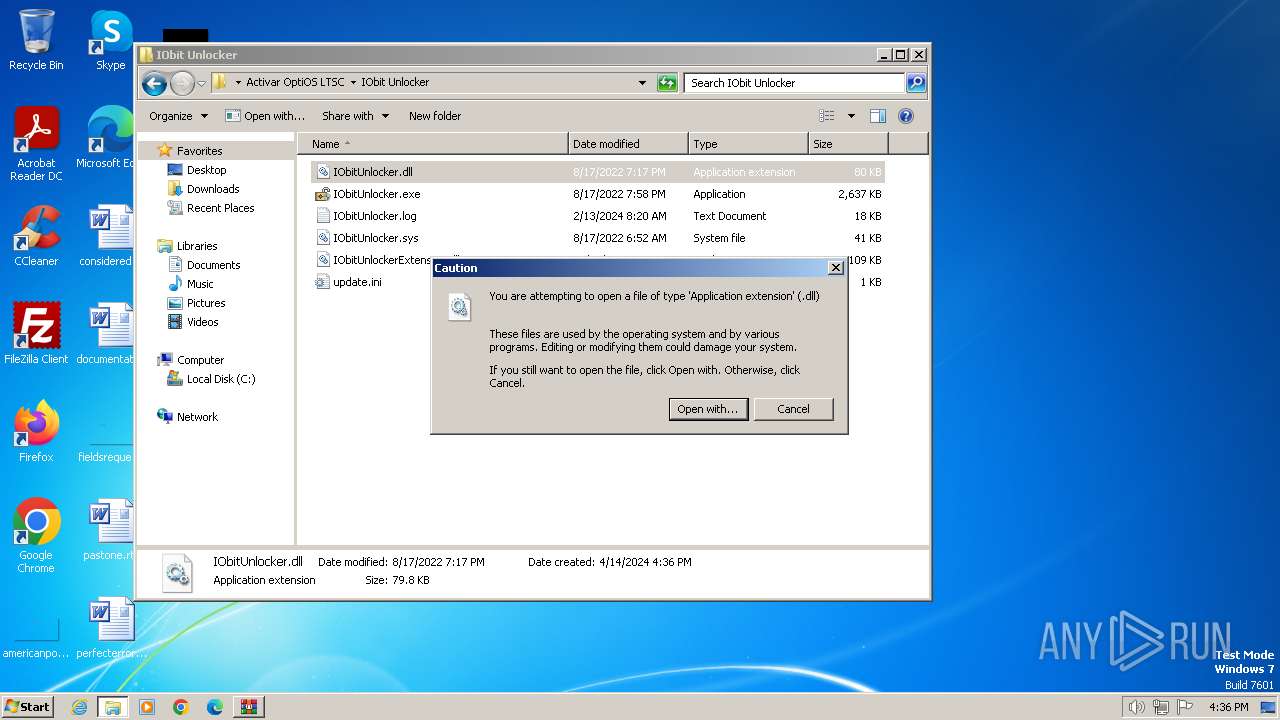Click the Open with... button in the Caution dialog

click(x=708, y=409)
